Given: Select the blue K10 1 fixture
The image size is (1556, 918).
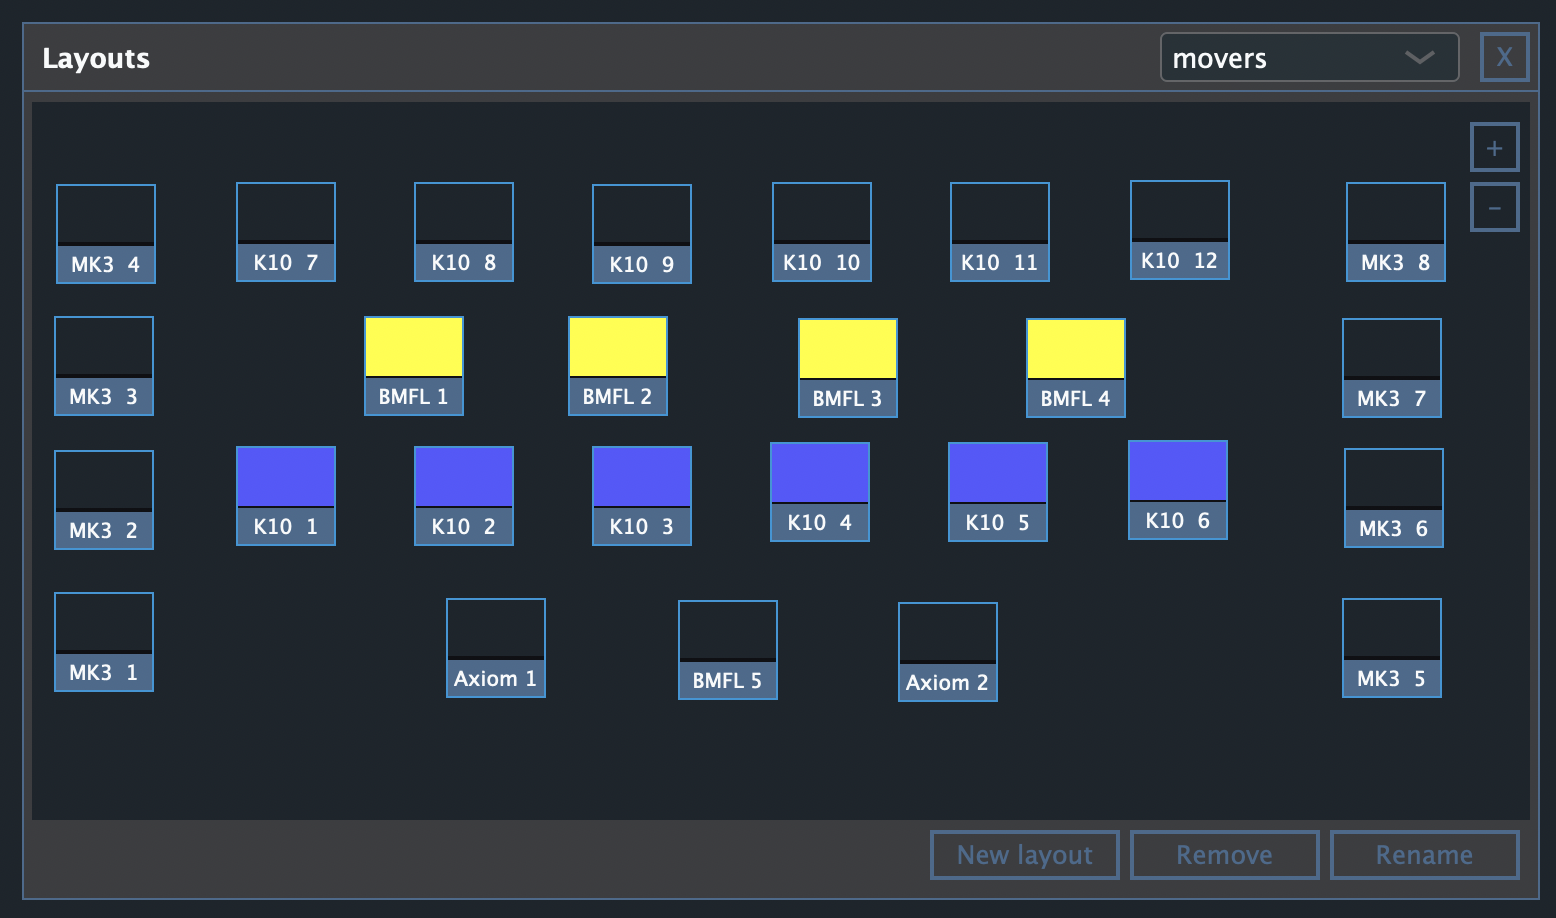Looking at the screenshot, I should tap(286, 495).
